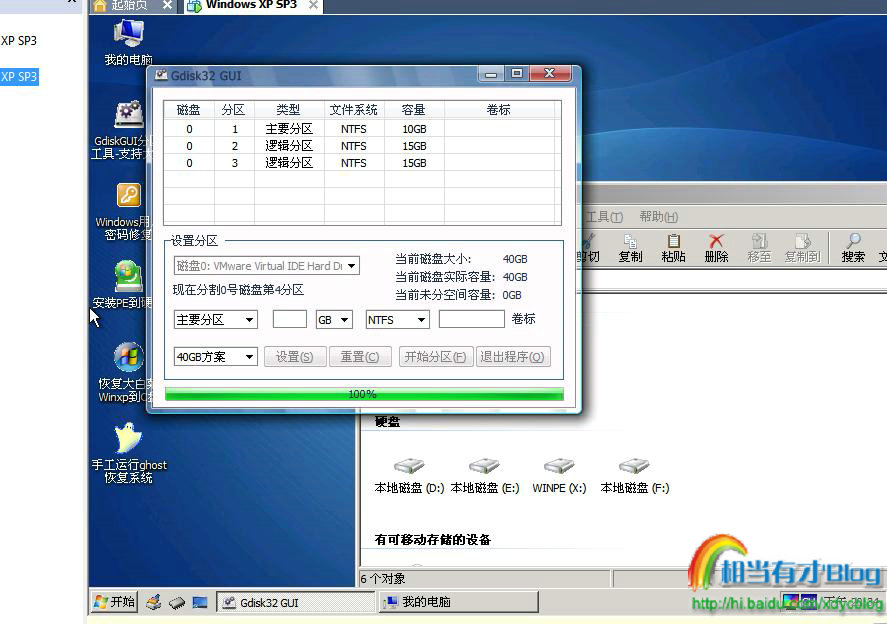Click the partition size input field

(x=290, y=319)
